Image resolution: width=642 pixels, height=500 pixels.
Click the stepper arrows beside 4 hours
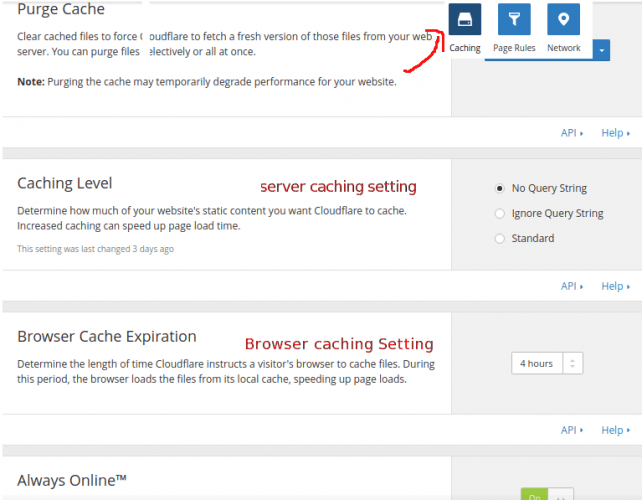pos(572,363)
